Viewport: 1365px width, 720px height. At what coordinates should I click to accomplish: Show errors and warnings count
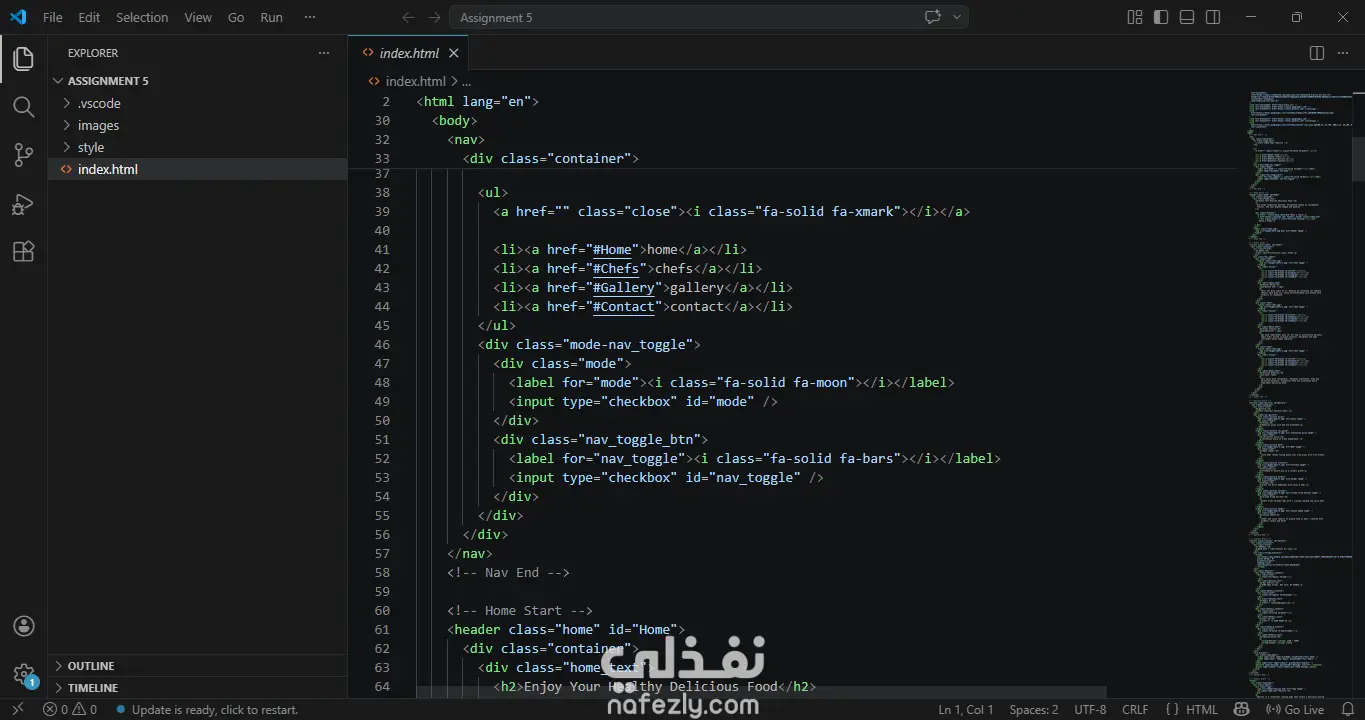point(70,709)
